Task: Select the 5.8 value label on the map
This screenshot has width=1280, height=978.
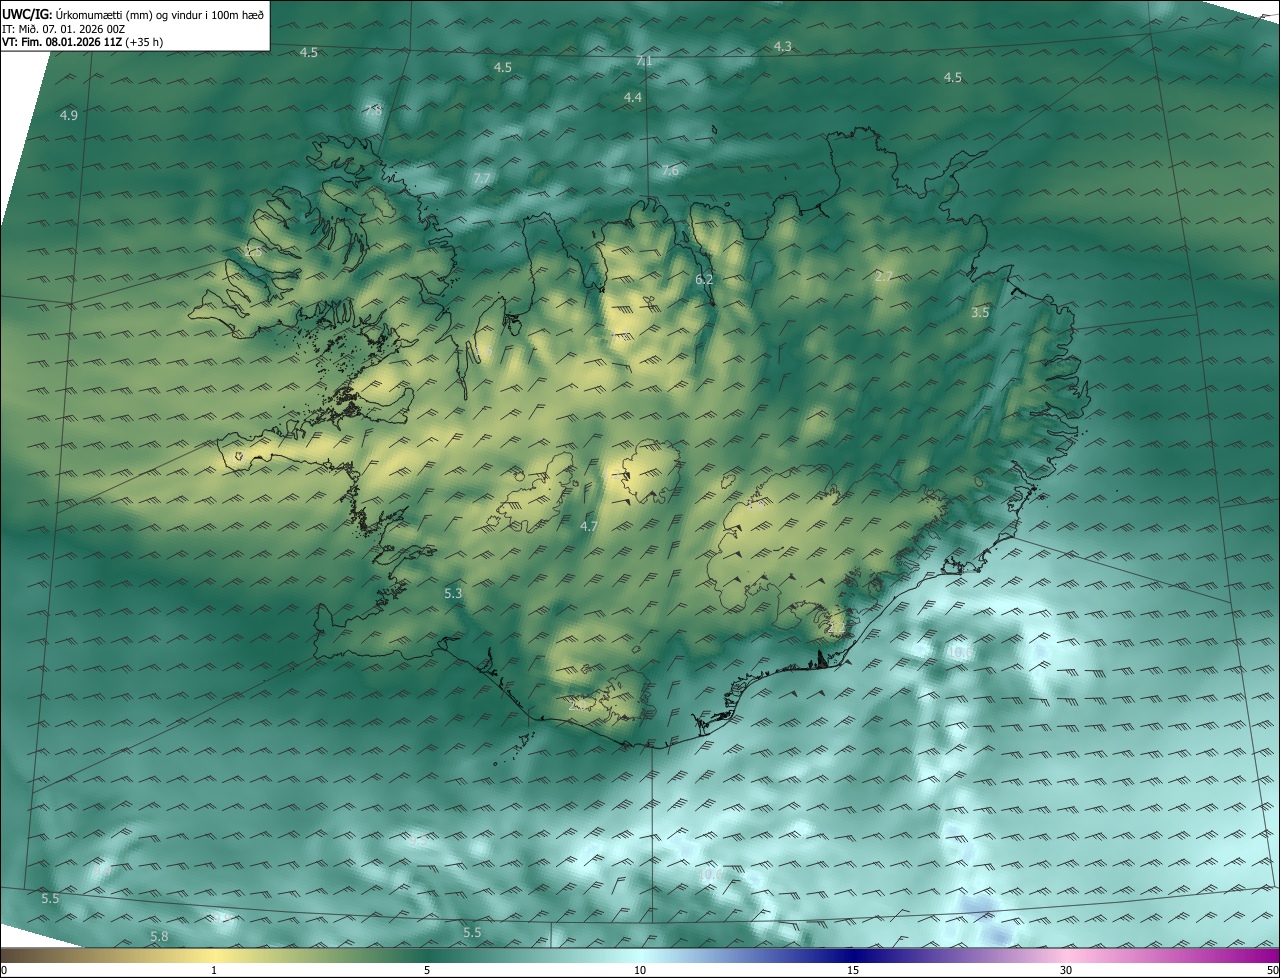Action: coord(159,937)
